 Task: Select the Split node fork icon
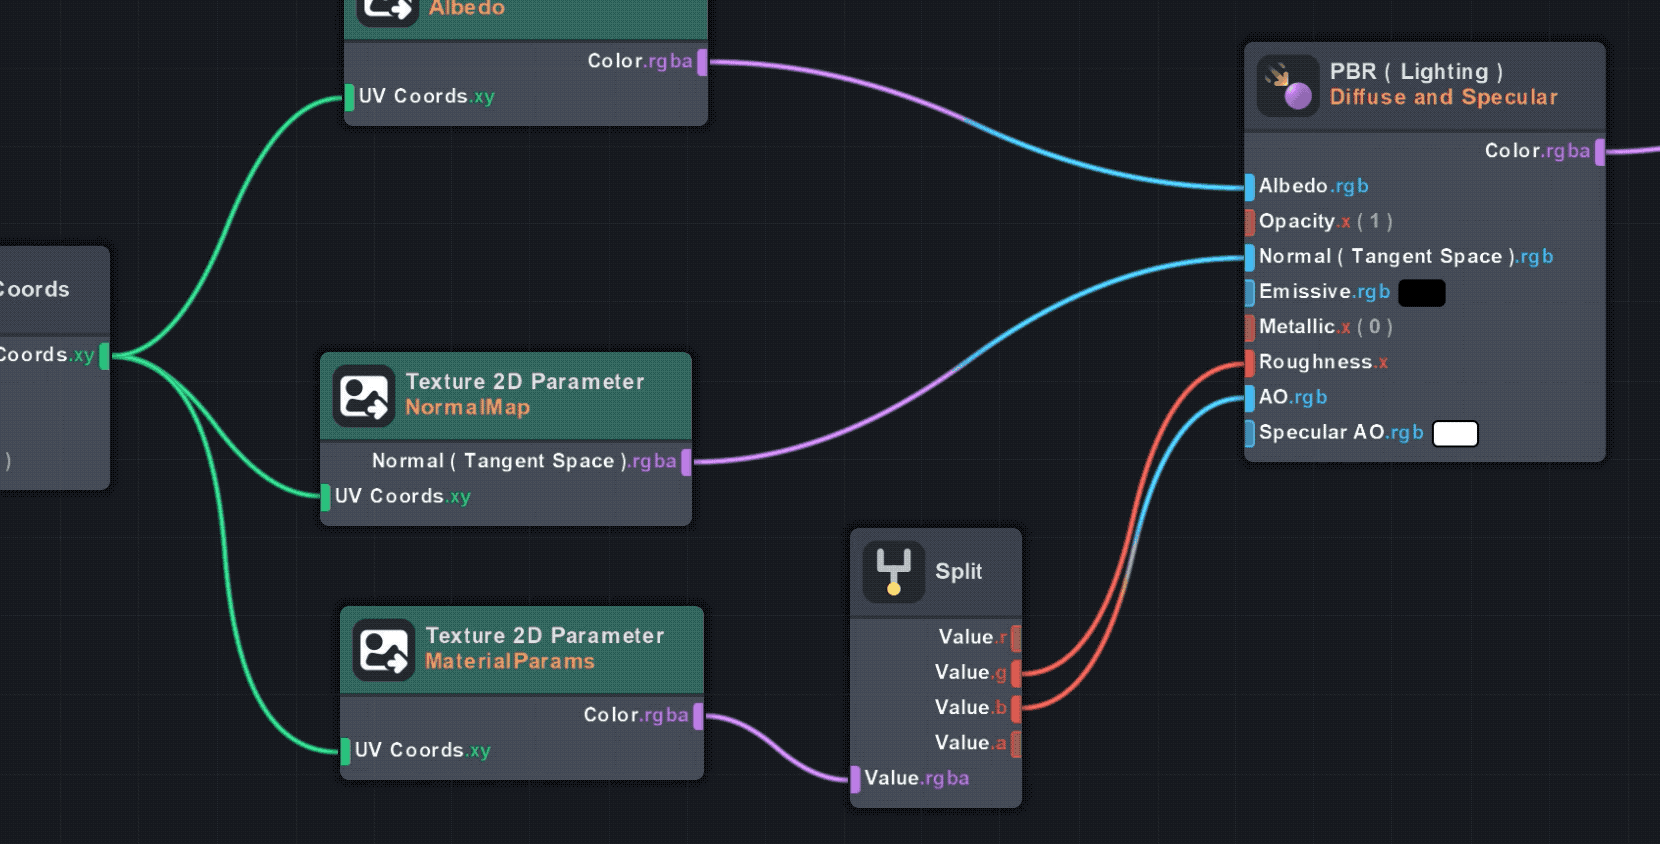coord(893,572)
